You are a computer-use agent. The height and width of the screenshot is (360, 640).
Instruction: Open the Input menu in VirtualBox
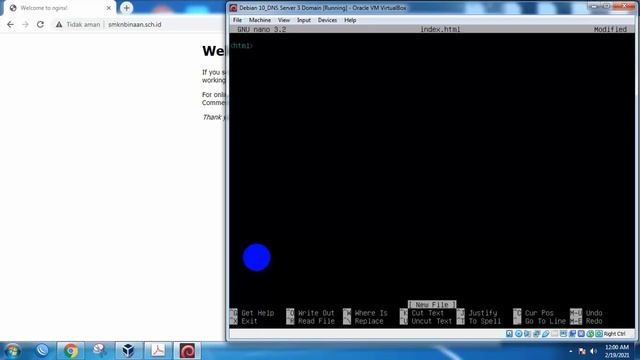[x=304, y=20]
